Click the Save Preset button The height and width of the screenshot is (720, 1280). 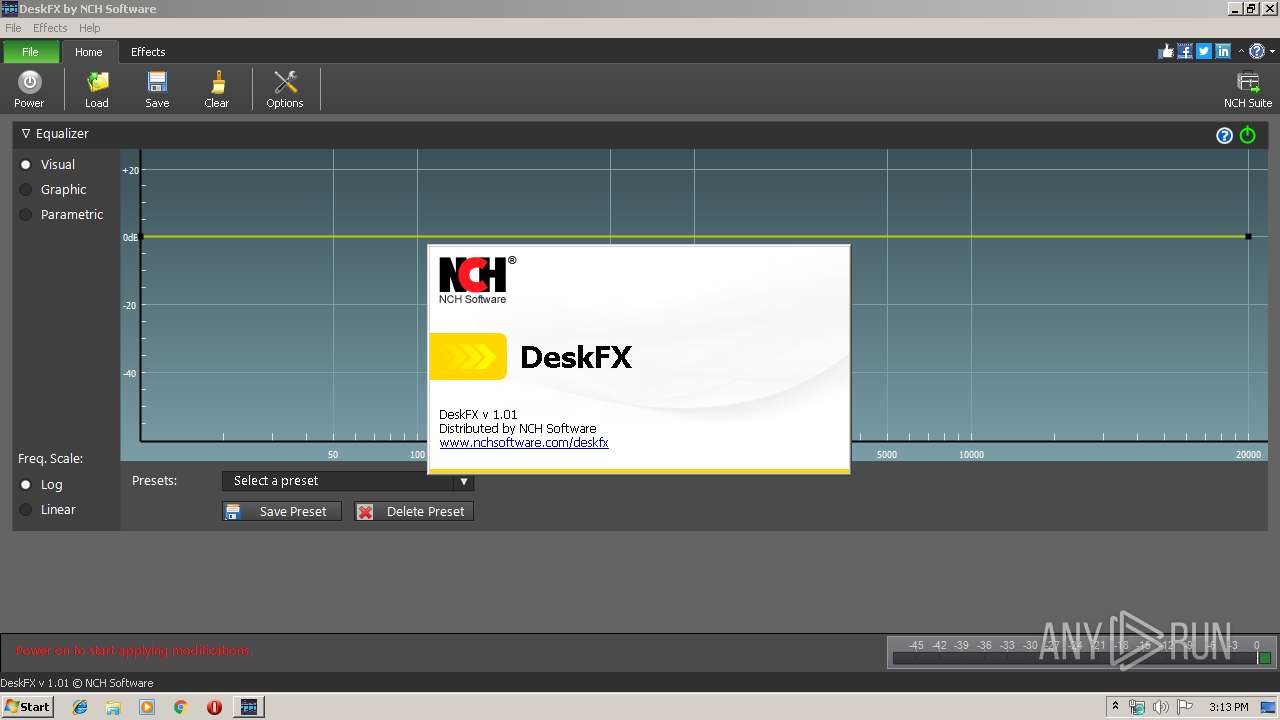[282, 511]
